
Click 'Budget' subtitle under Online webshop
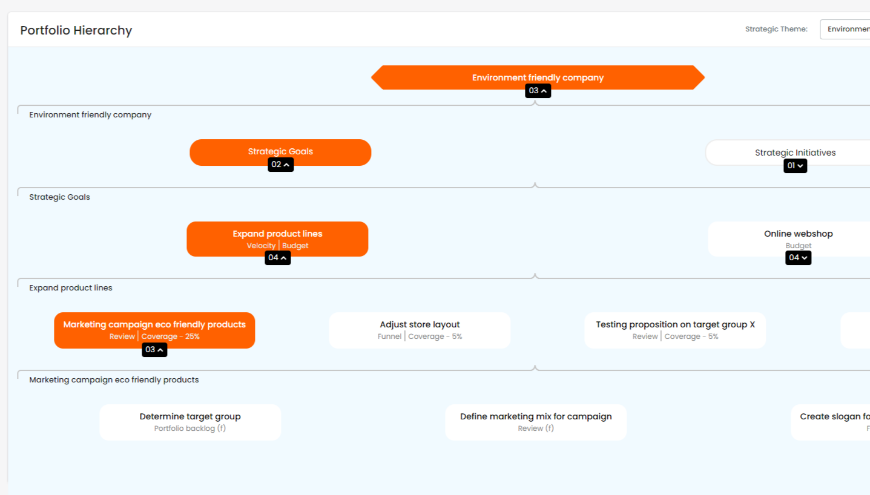[798, 245]
